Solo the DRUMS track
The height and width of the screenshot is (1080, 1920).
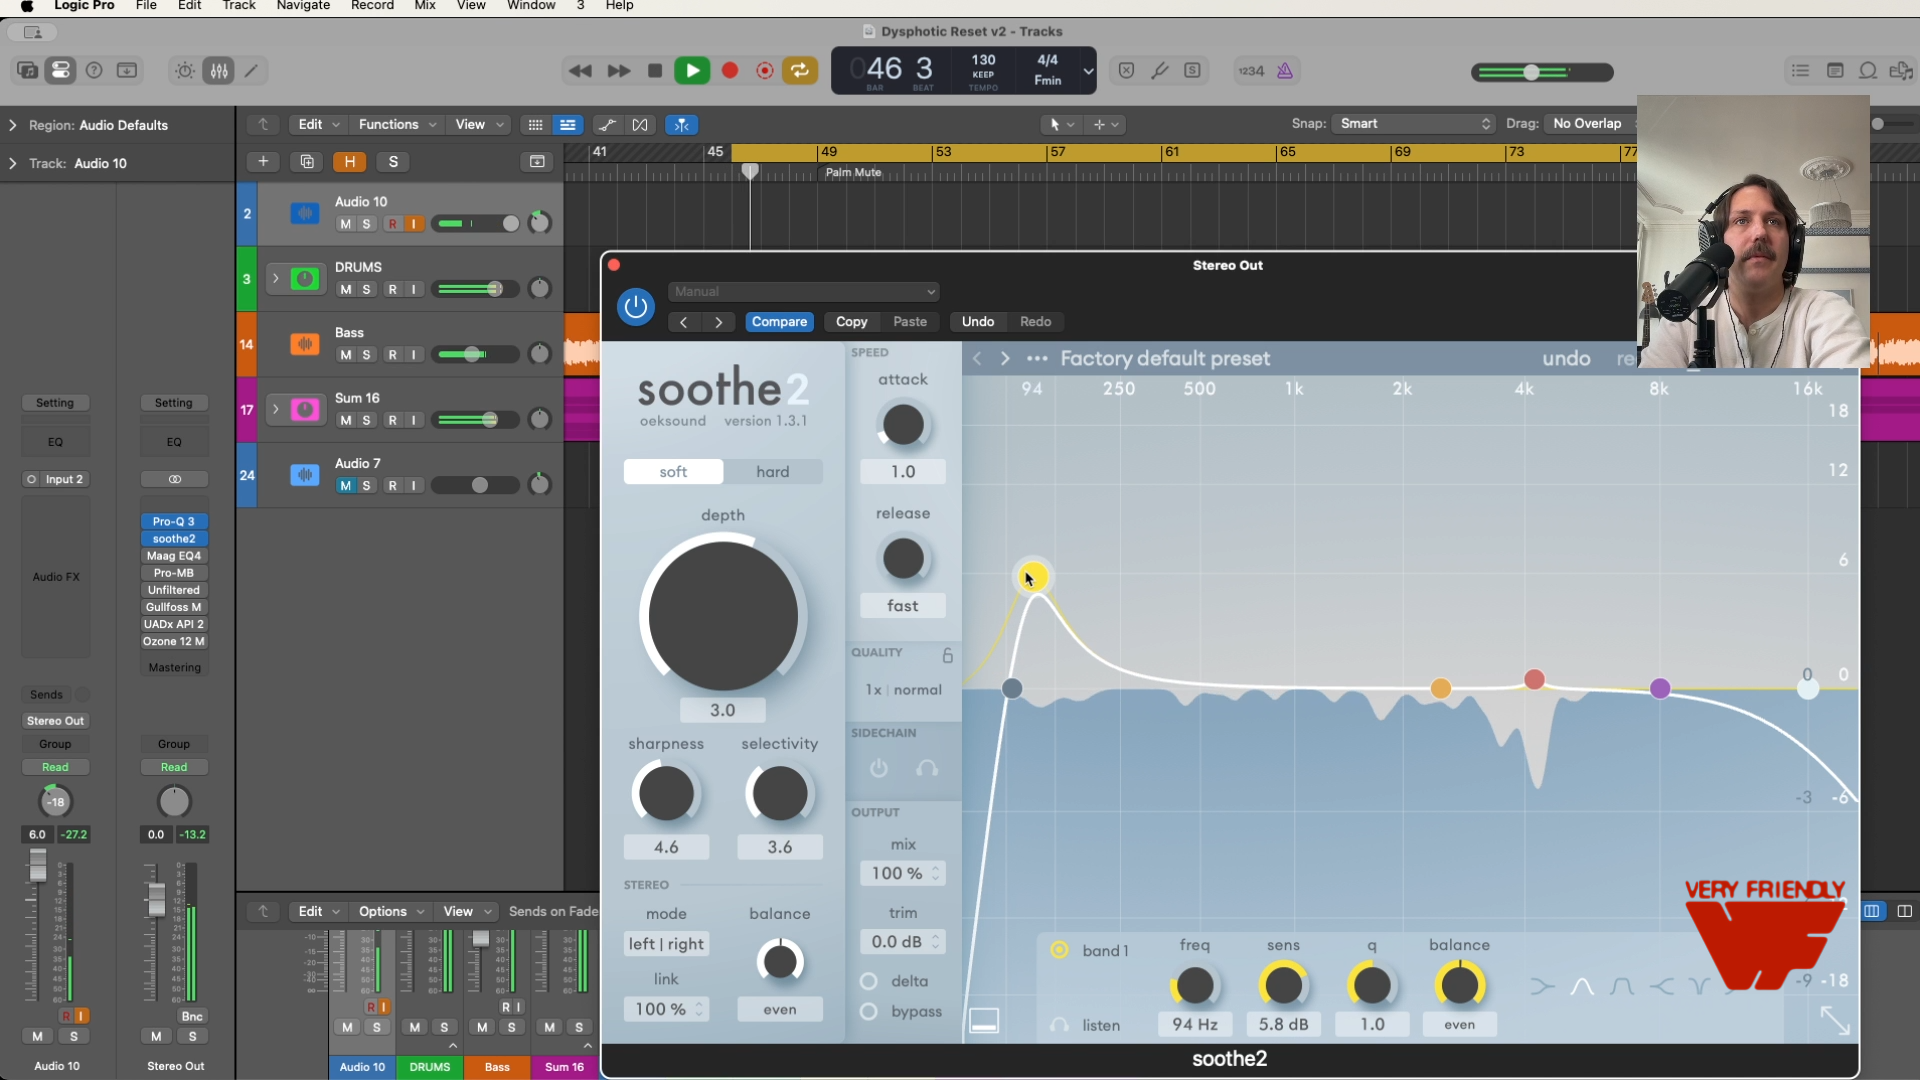[x=366, y=290]
